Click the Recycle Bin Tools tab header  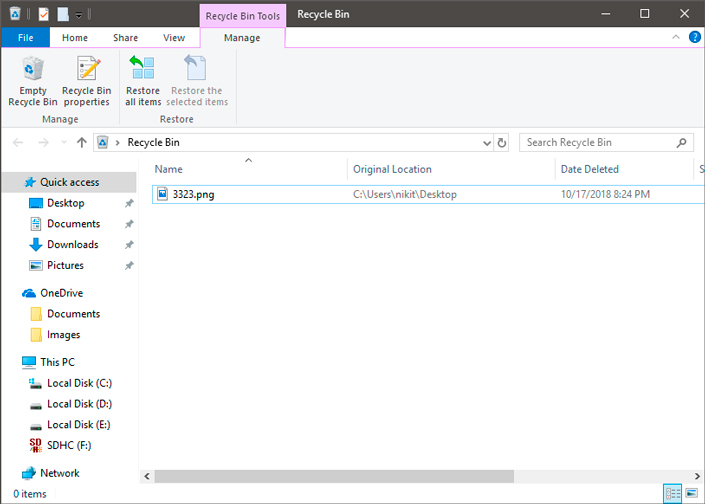click(x=242, y=16)
